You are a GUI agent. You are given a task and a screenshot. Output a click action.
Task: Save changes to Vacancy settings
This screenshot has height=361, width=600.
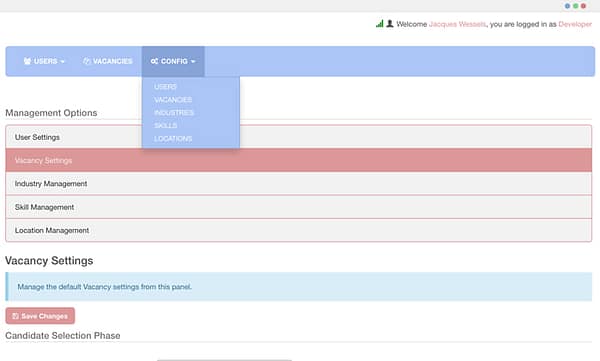(40, 316)
